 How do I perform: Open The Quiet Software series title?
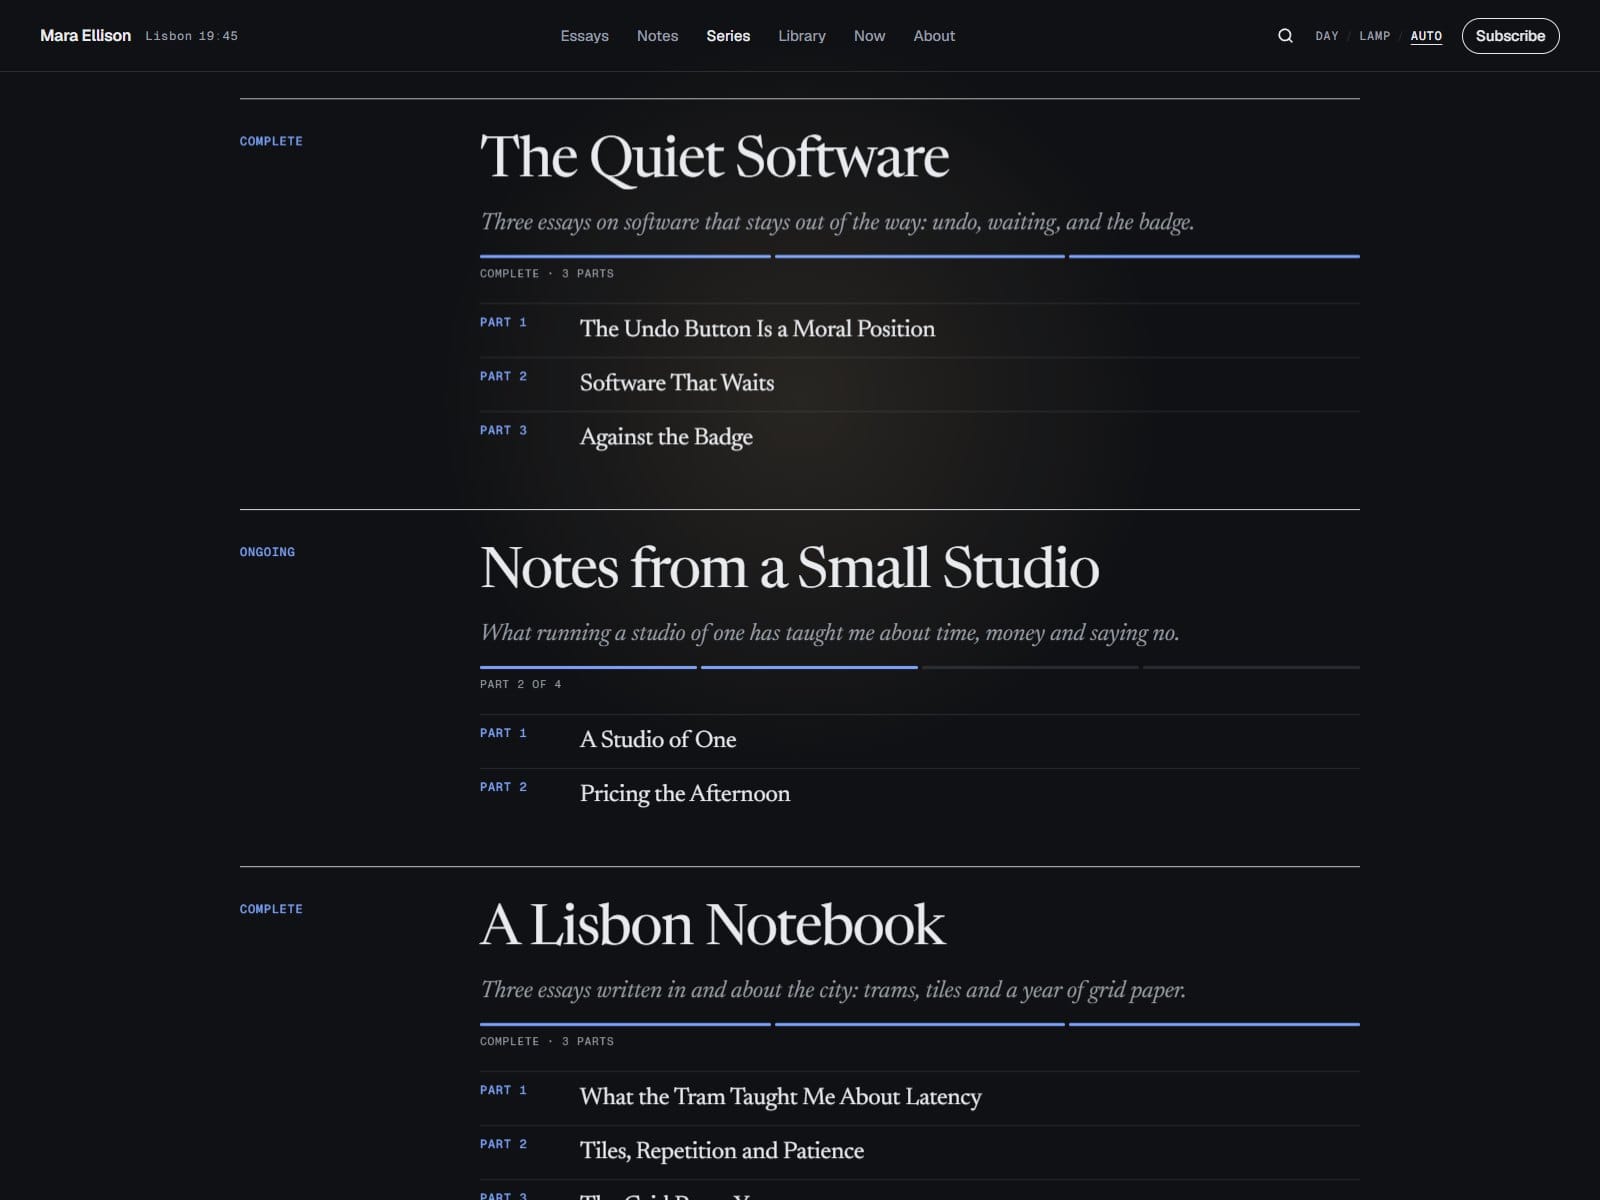pyautogui.click(x=714, y=157)
